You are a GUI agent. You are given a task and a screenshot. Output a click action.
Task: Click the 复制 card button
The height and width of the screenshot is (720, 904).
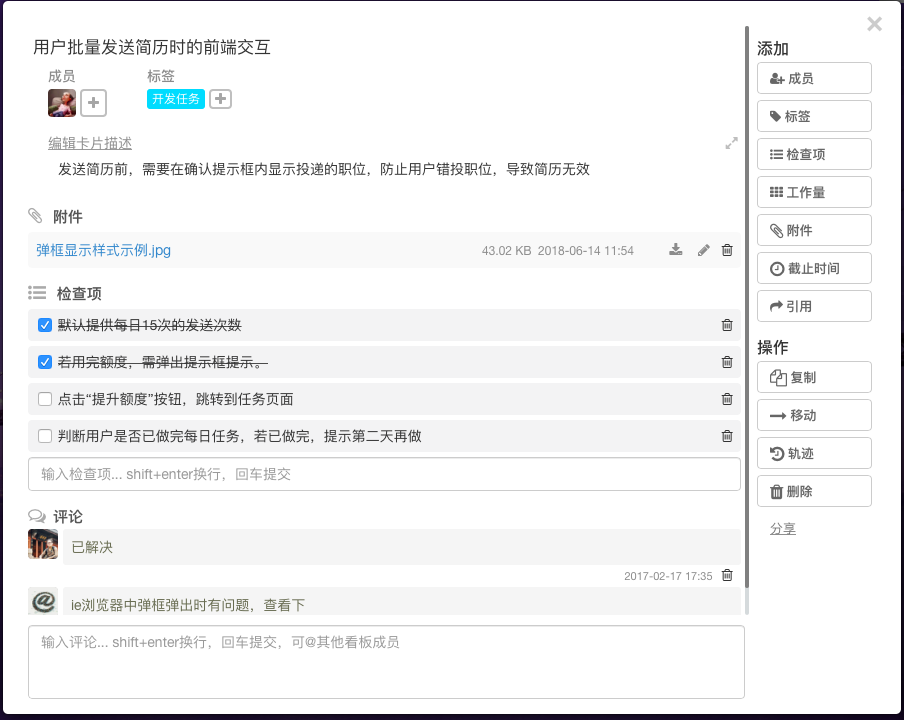pyautogui.click(x=814, y=377)
